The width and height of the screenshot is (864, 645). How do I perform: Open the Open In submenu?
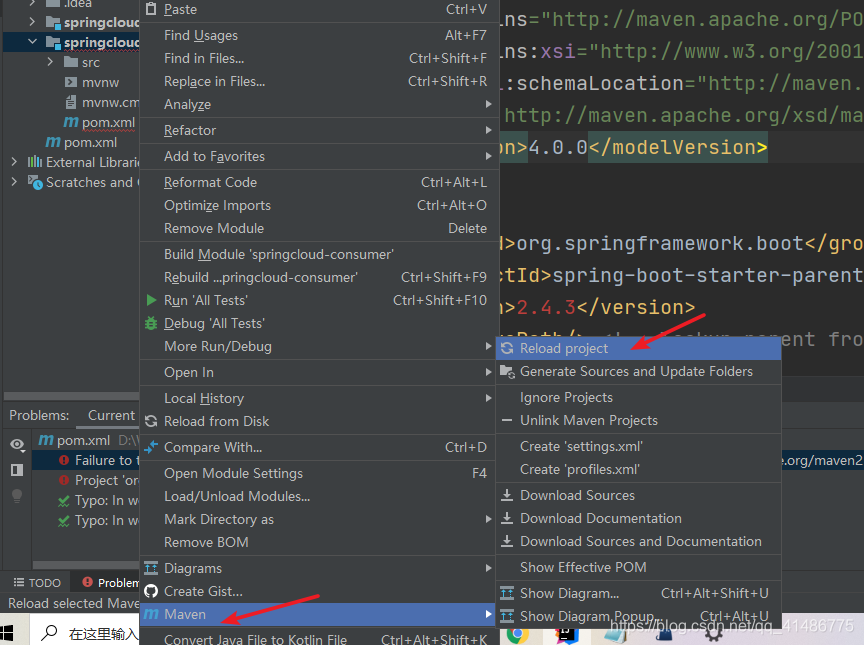pyautogui.click(x=320, y=372)
